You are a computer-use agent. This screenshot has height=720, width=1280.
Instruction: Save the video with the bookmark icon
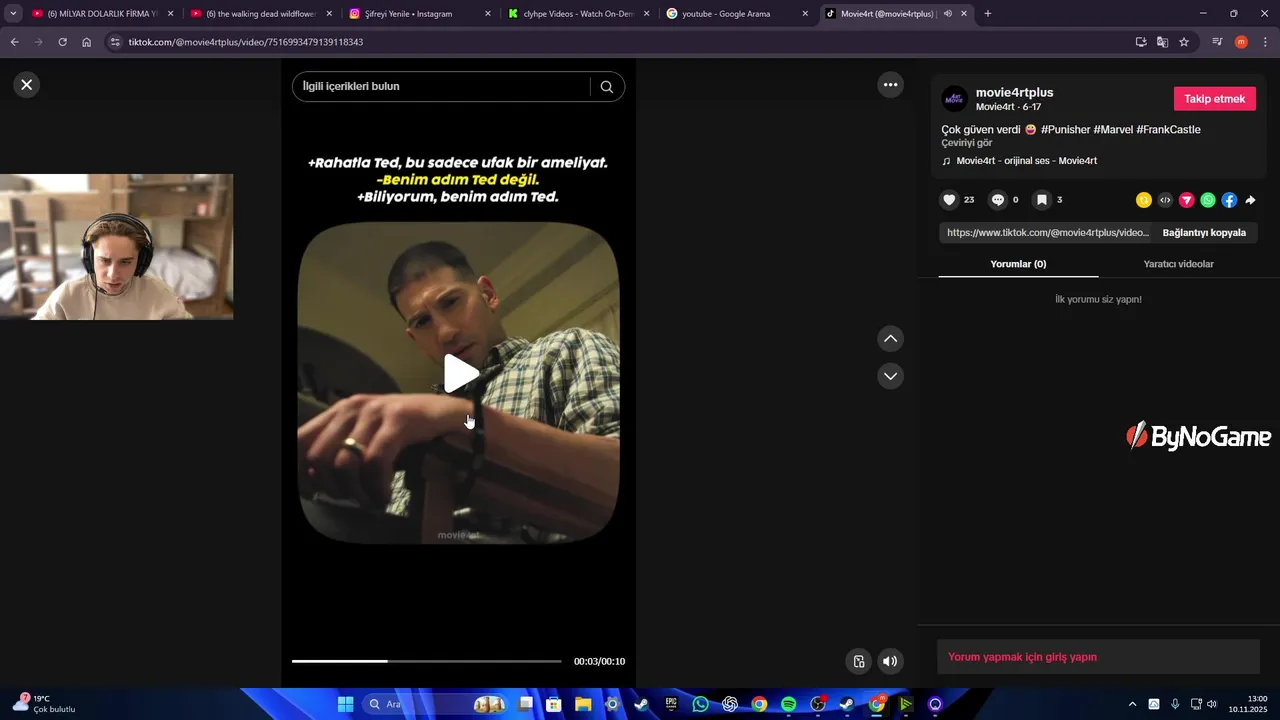pyautogui.click(x=1041, y=200)
